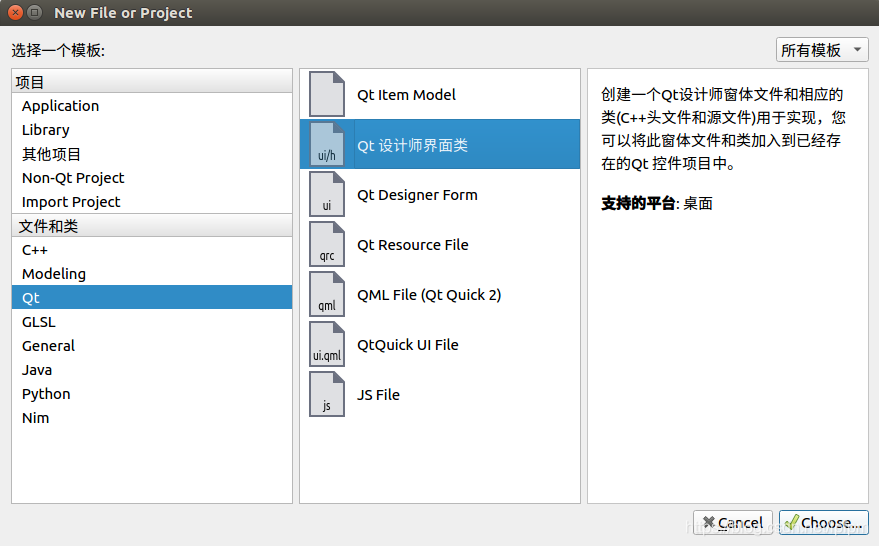Select 其他项目 category
This screenshot has width=879, height=546.
pyautogui.click(x=152, y=154)
